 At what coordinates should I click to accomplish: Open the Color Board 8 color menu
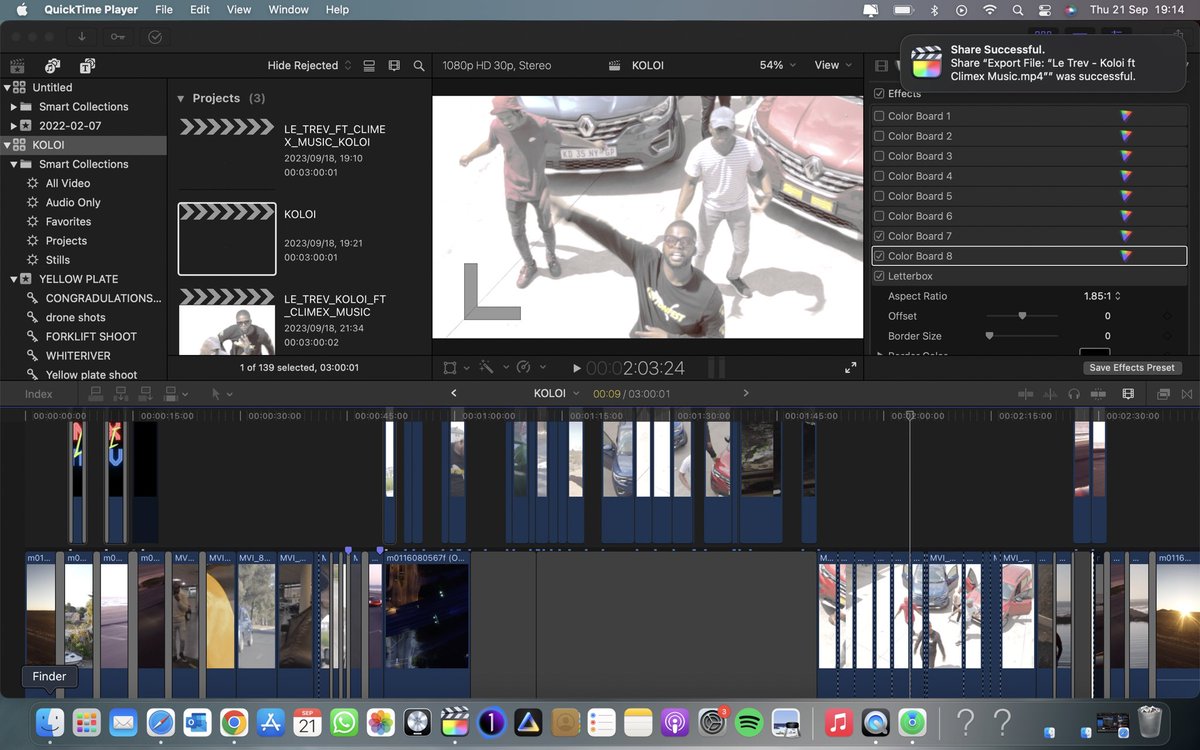click(1127, 256)
